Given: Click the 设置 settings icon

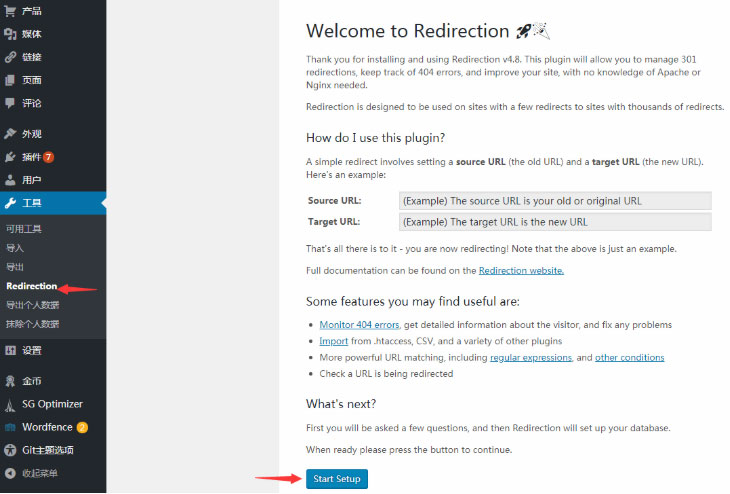Looking at the screenshot, I should (x=10, y=351).
